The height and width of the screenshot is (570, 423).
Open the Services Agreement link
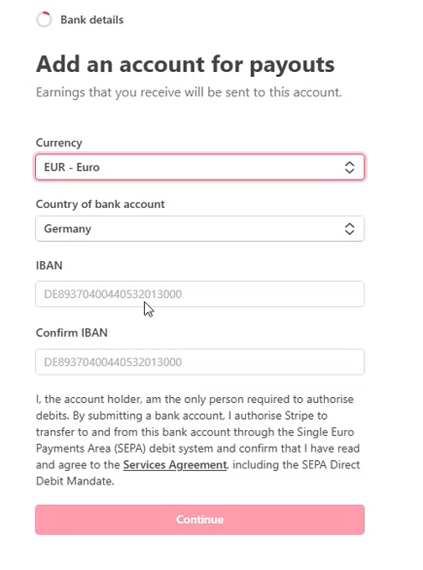pos(175,465)
